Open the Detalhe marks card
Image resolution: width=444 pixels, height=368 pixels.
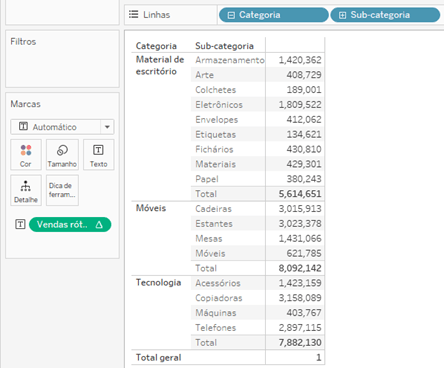26,190
